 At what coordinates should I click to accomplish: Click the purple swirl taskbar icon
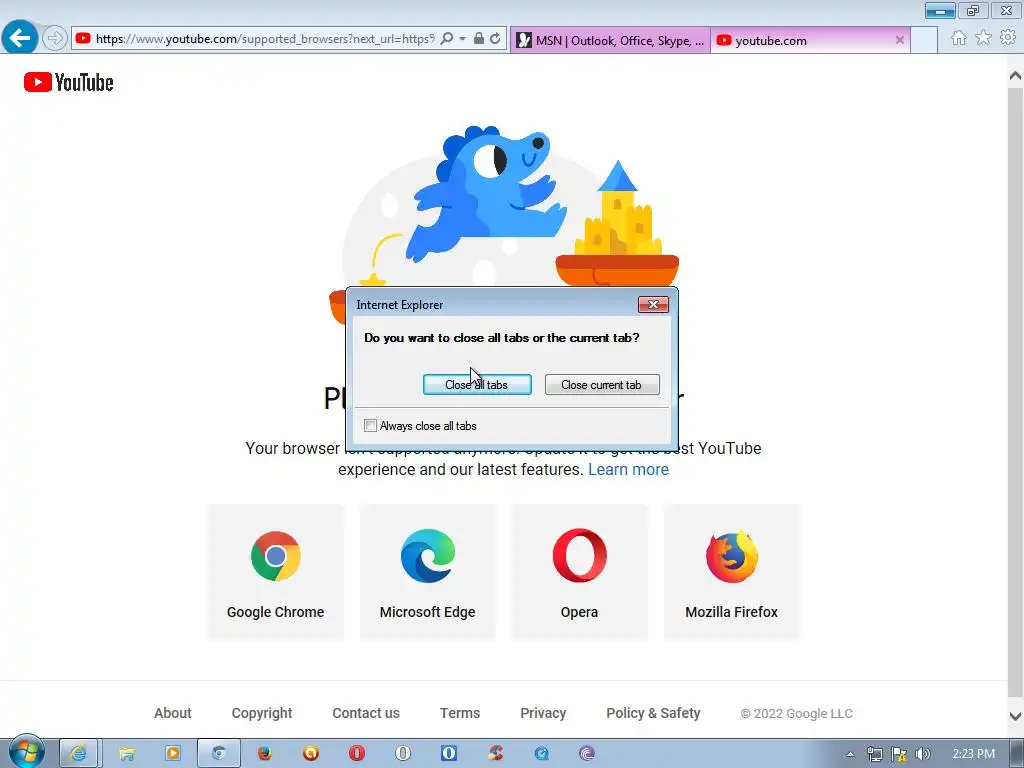[x=586, y=754]
